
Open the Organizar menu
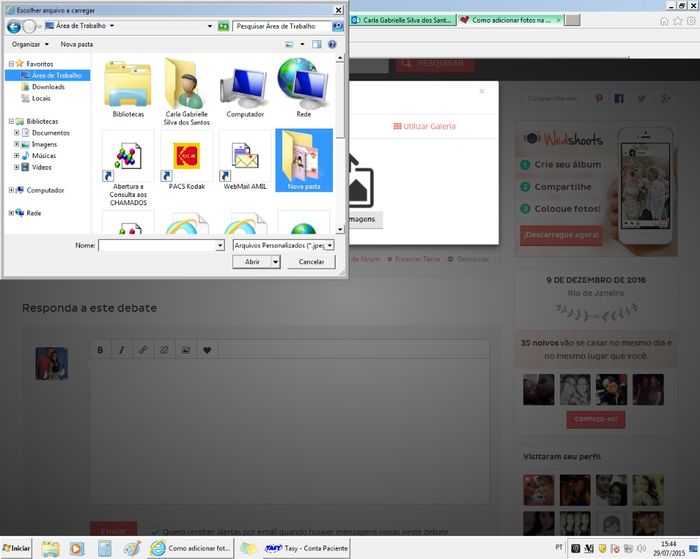click(x=30, y=44)
